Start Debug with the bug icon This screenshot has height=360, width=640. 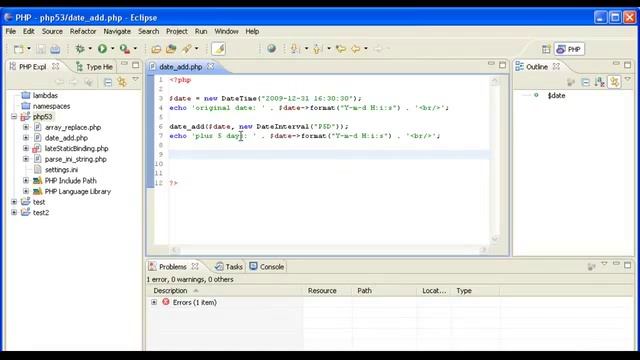(80, 49)
